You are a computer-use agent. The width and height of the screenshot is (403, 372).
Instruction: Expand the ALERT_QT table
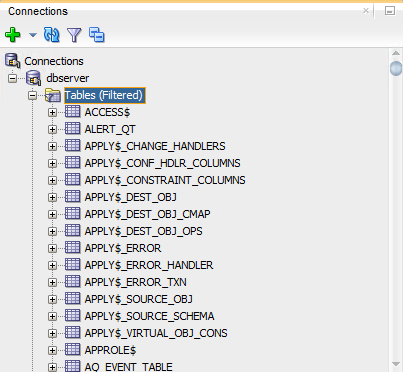(52, 129)
